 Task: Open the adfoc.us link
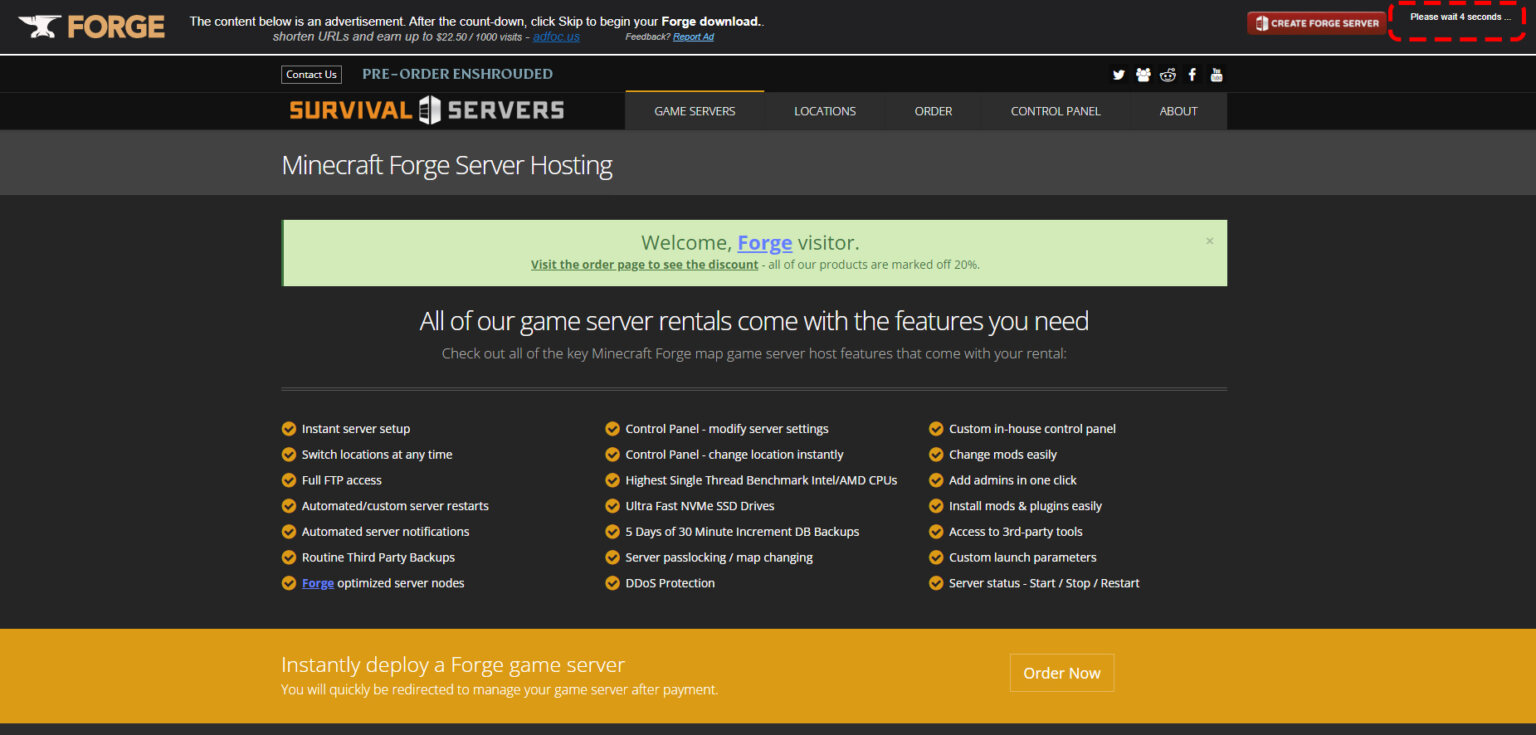556,37
